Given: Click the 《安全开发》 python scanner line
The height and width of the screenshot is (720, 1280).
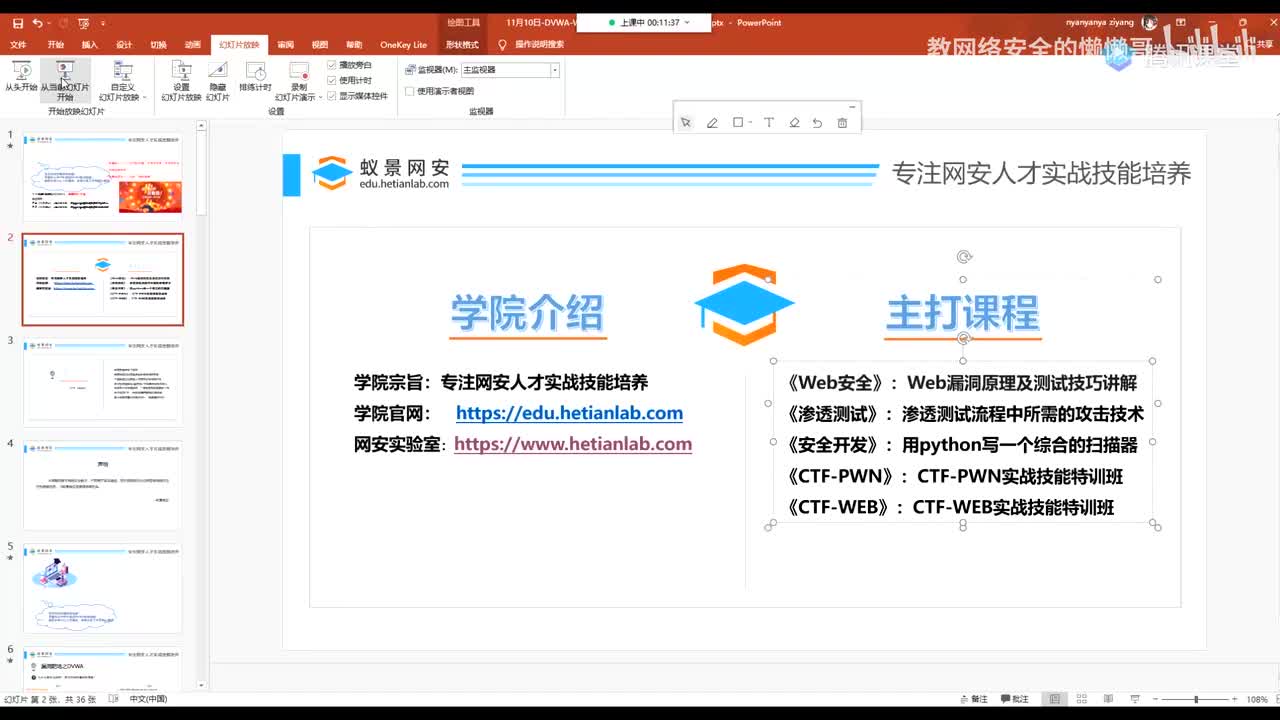Looking at the screenshot, I should click(962, 444).
